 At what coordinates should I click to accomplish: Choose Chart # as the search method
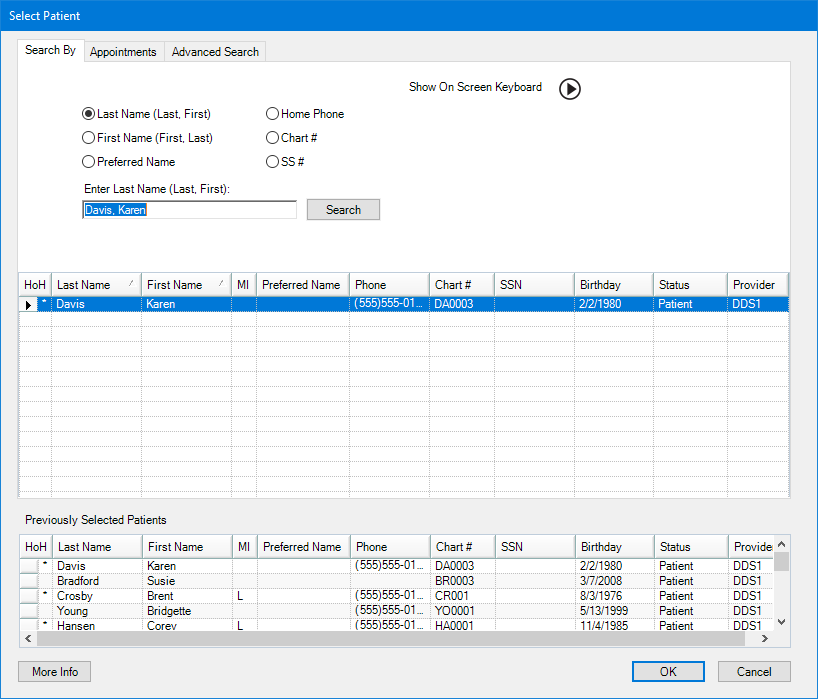pos(272,137)
